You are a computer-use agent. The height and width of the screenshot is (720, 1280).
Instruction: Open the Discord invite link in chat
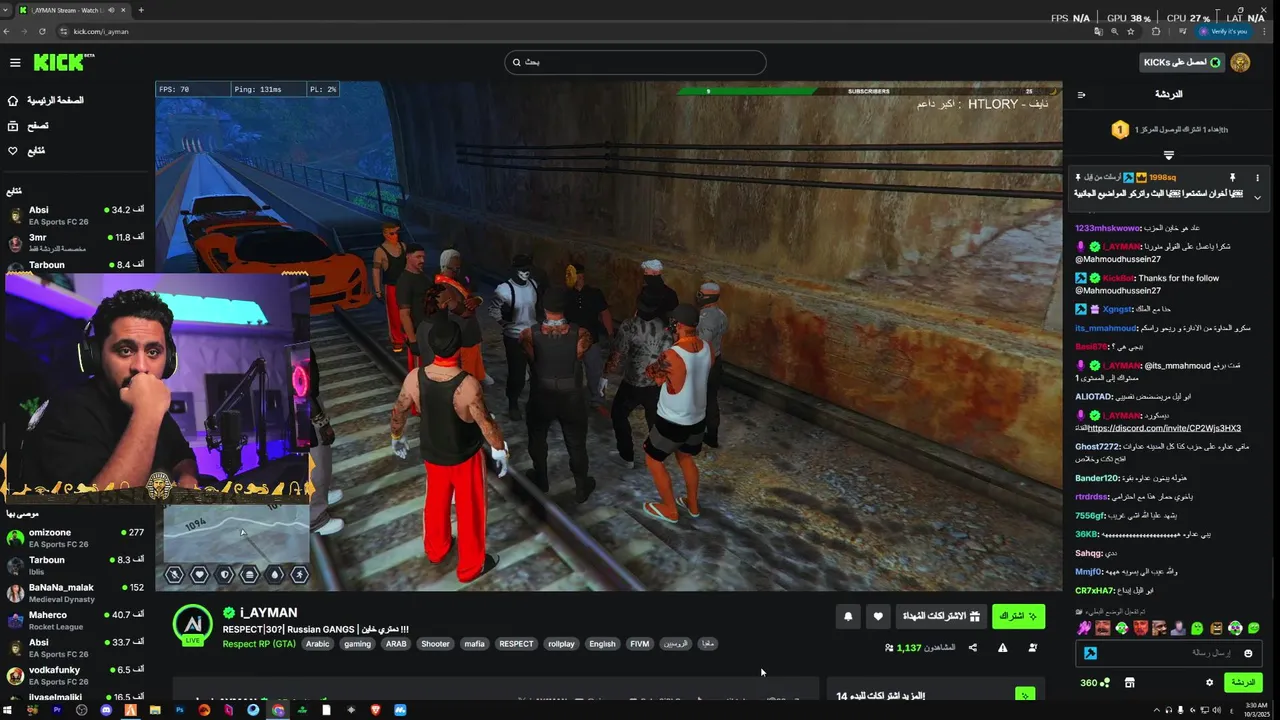(x=1164, y=428)
